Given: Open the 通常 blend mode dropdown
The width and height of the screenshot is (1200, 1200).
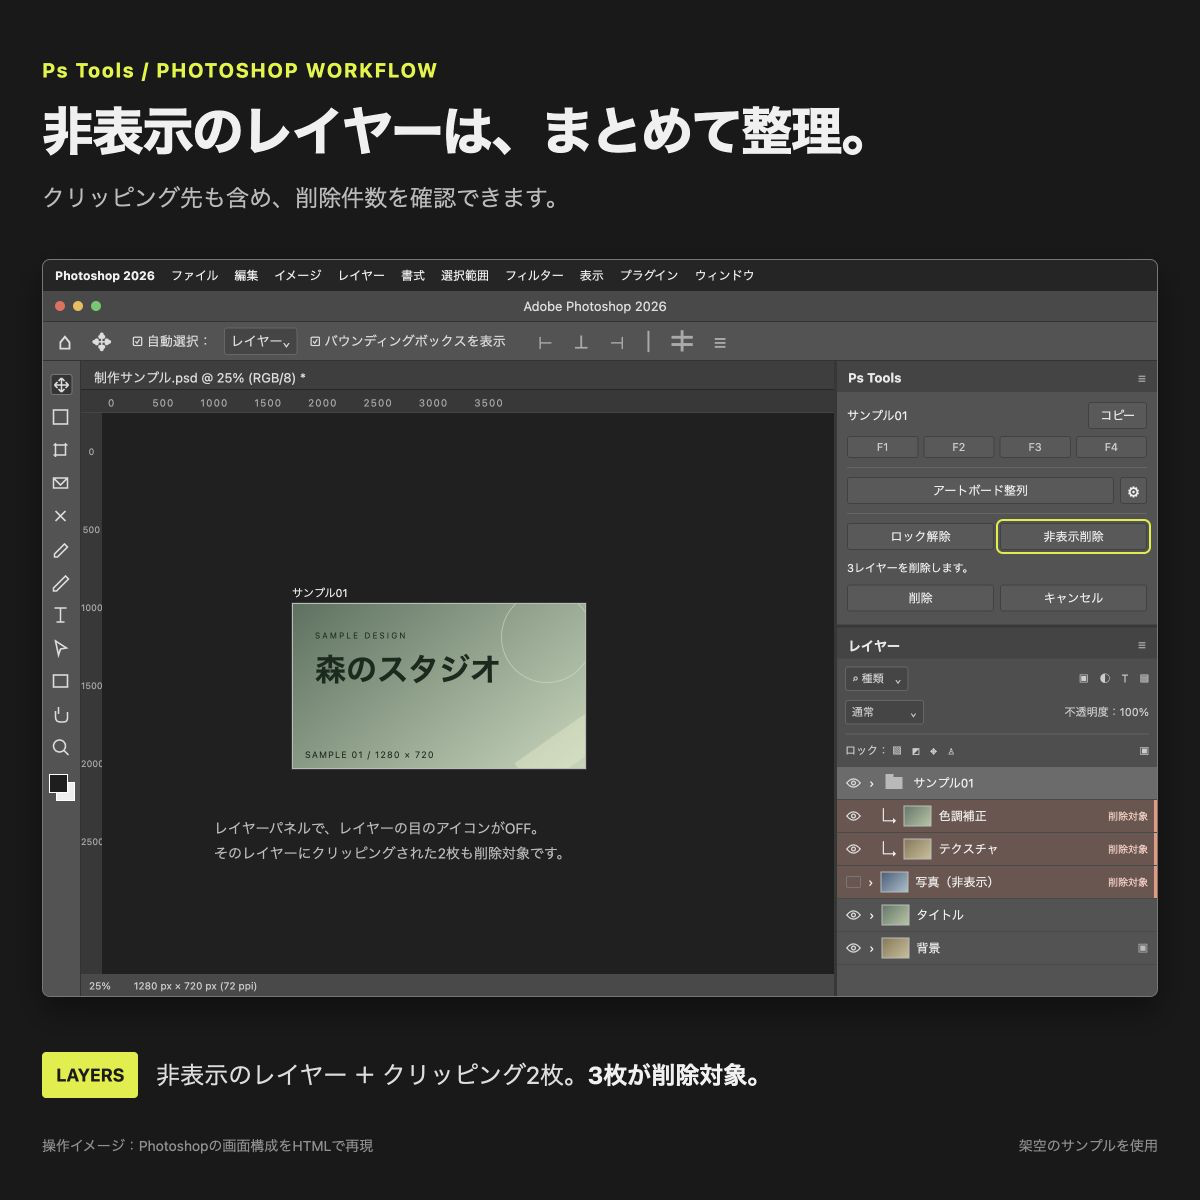Looking at the screenshot, I should tap(884, 712).
